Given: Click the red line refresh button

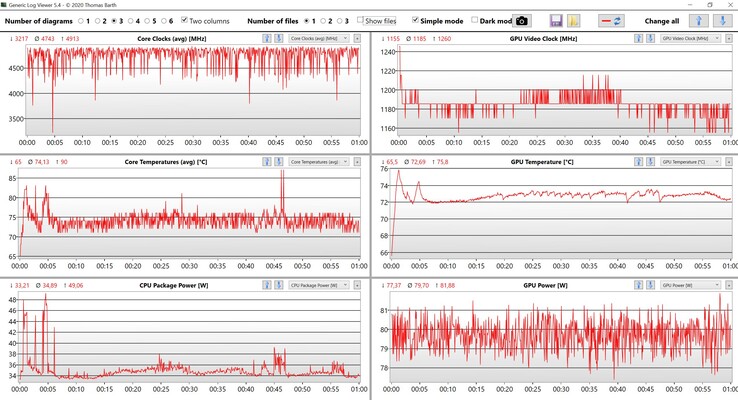Looking at the screenshot, I should pos(611,21).
